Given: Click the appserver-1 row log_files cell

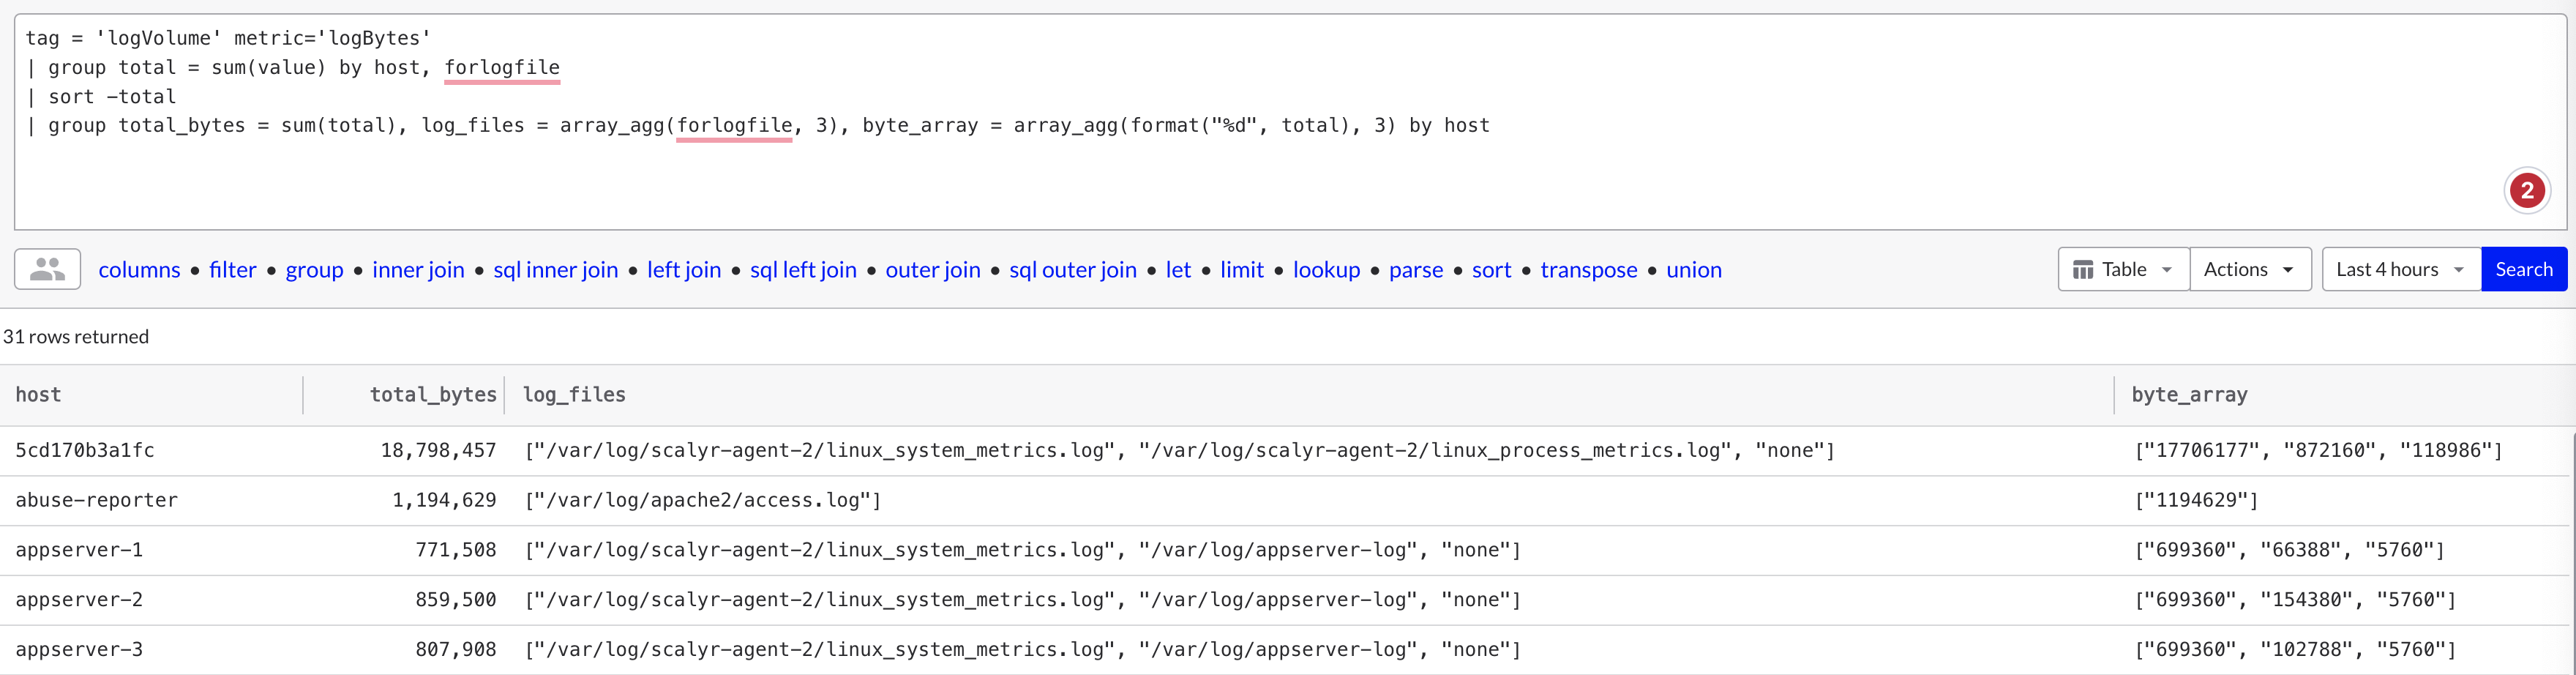Looking at the screenshot, I should [x=1023, y=550].
